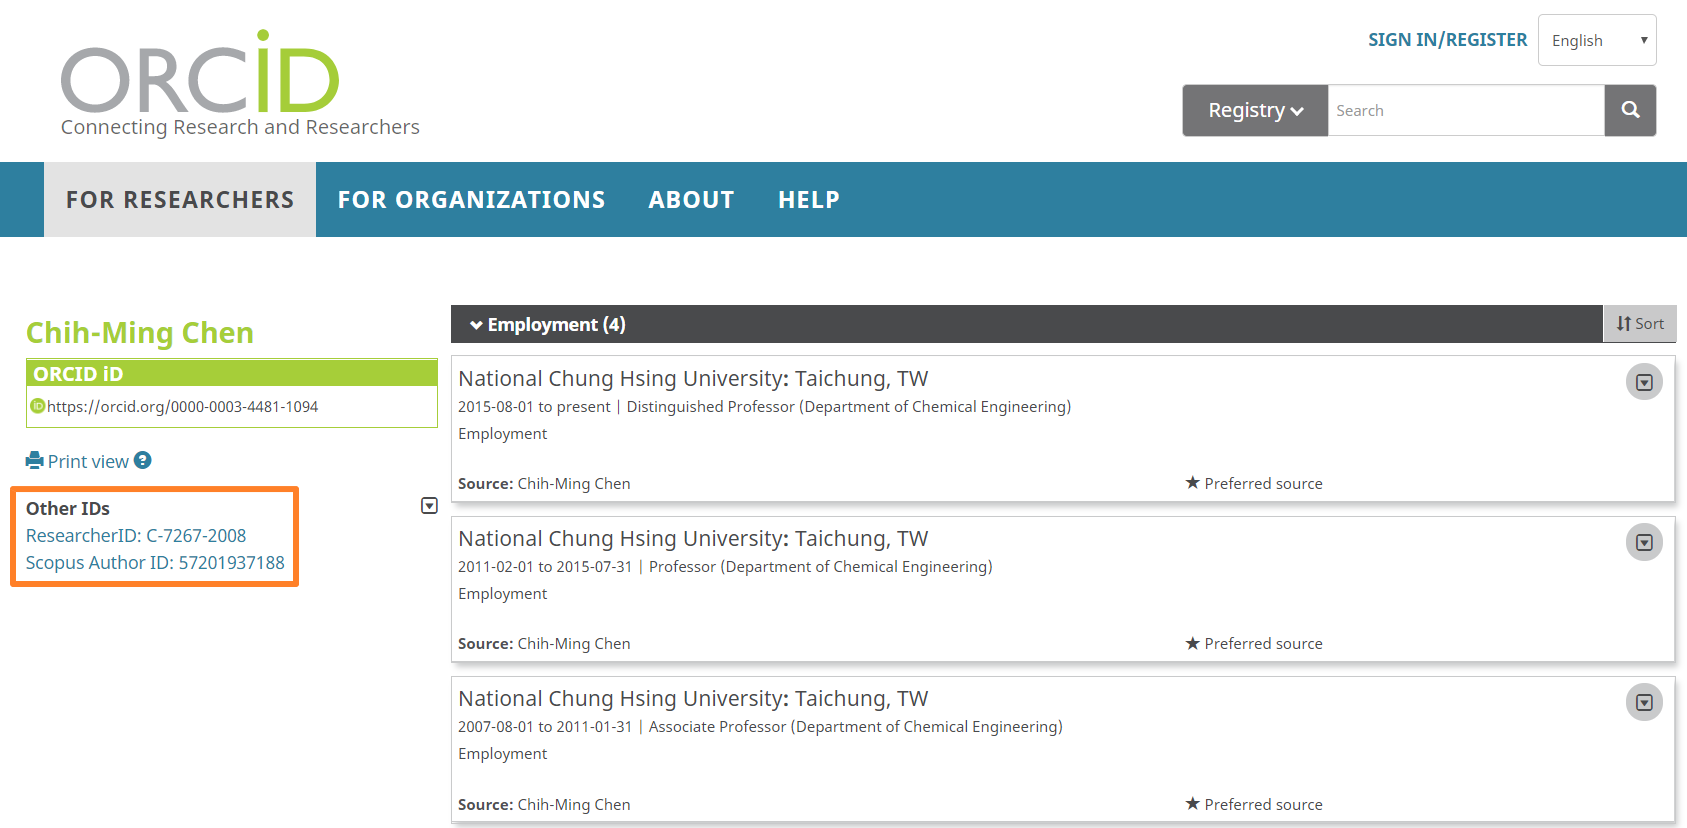Expand details of the 2015-08-01 employment entry
This screenshot has width=1687, height=828.
pos(1644,382)
